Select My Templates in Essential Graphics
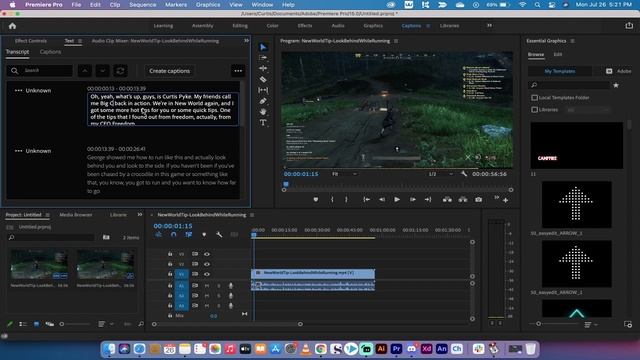Image resolution: width=640 pixels, height=360 pixels. click(560, 71)
